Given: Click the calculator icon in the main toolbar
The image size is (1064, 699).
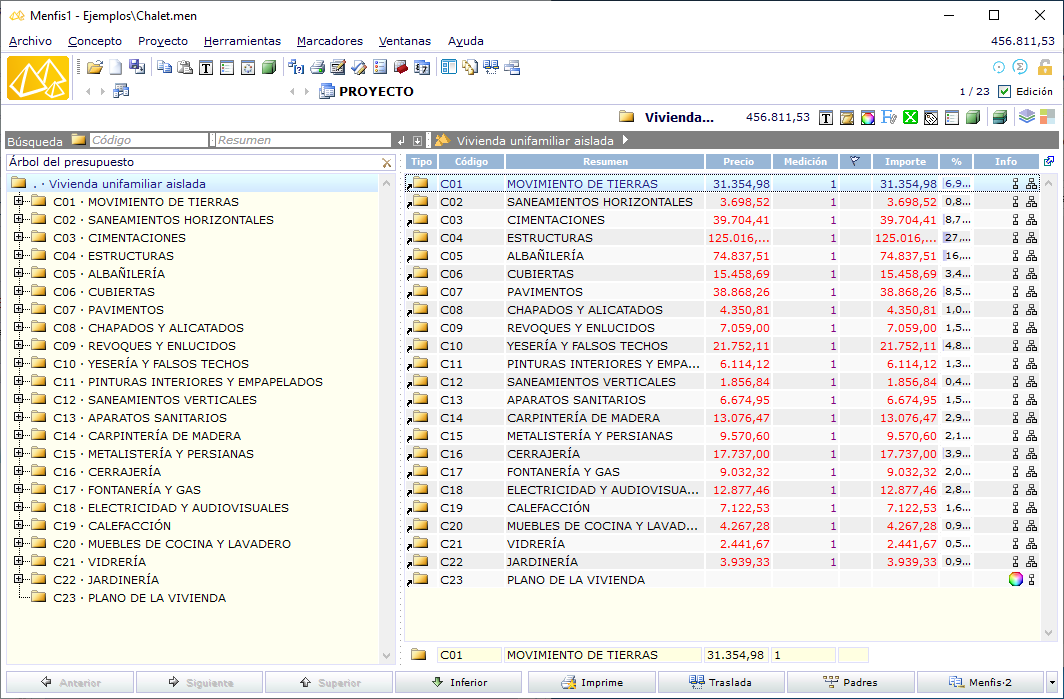Looking at the screenshot, I should [x=422, y=67].
